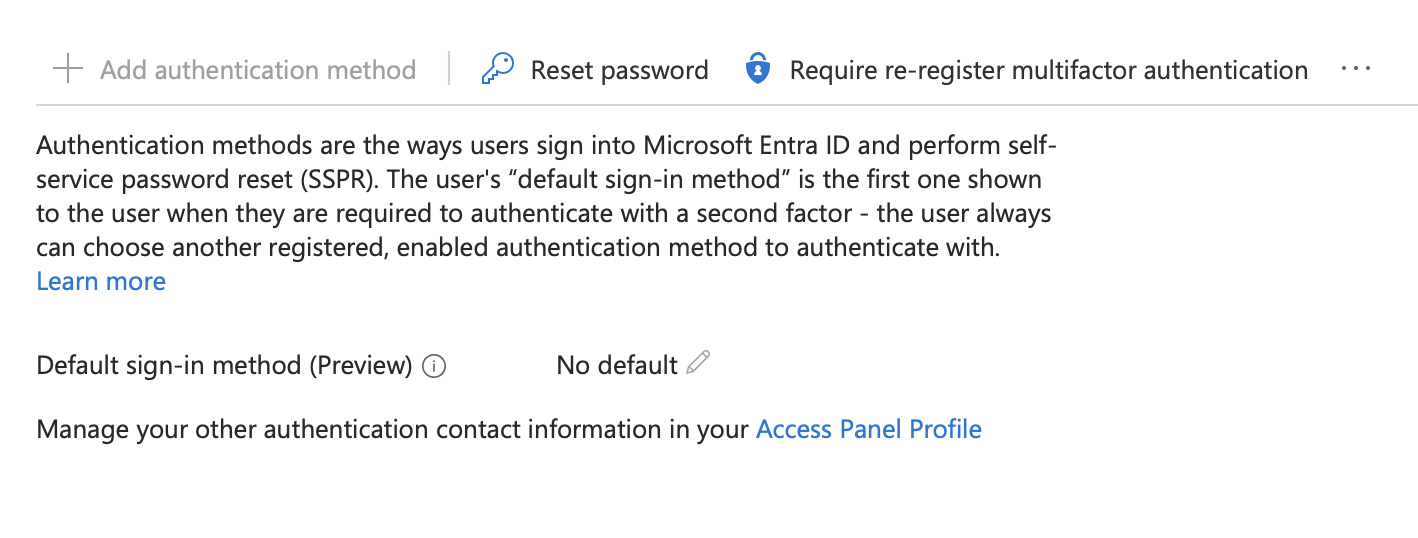The height and width of the screenshot is (538, 1418).
Task: Click the No default value text
Action: [616, 366]
